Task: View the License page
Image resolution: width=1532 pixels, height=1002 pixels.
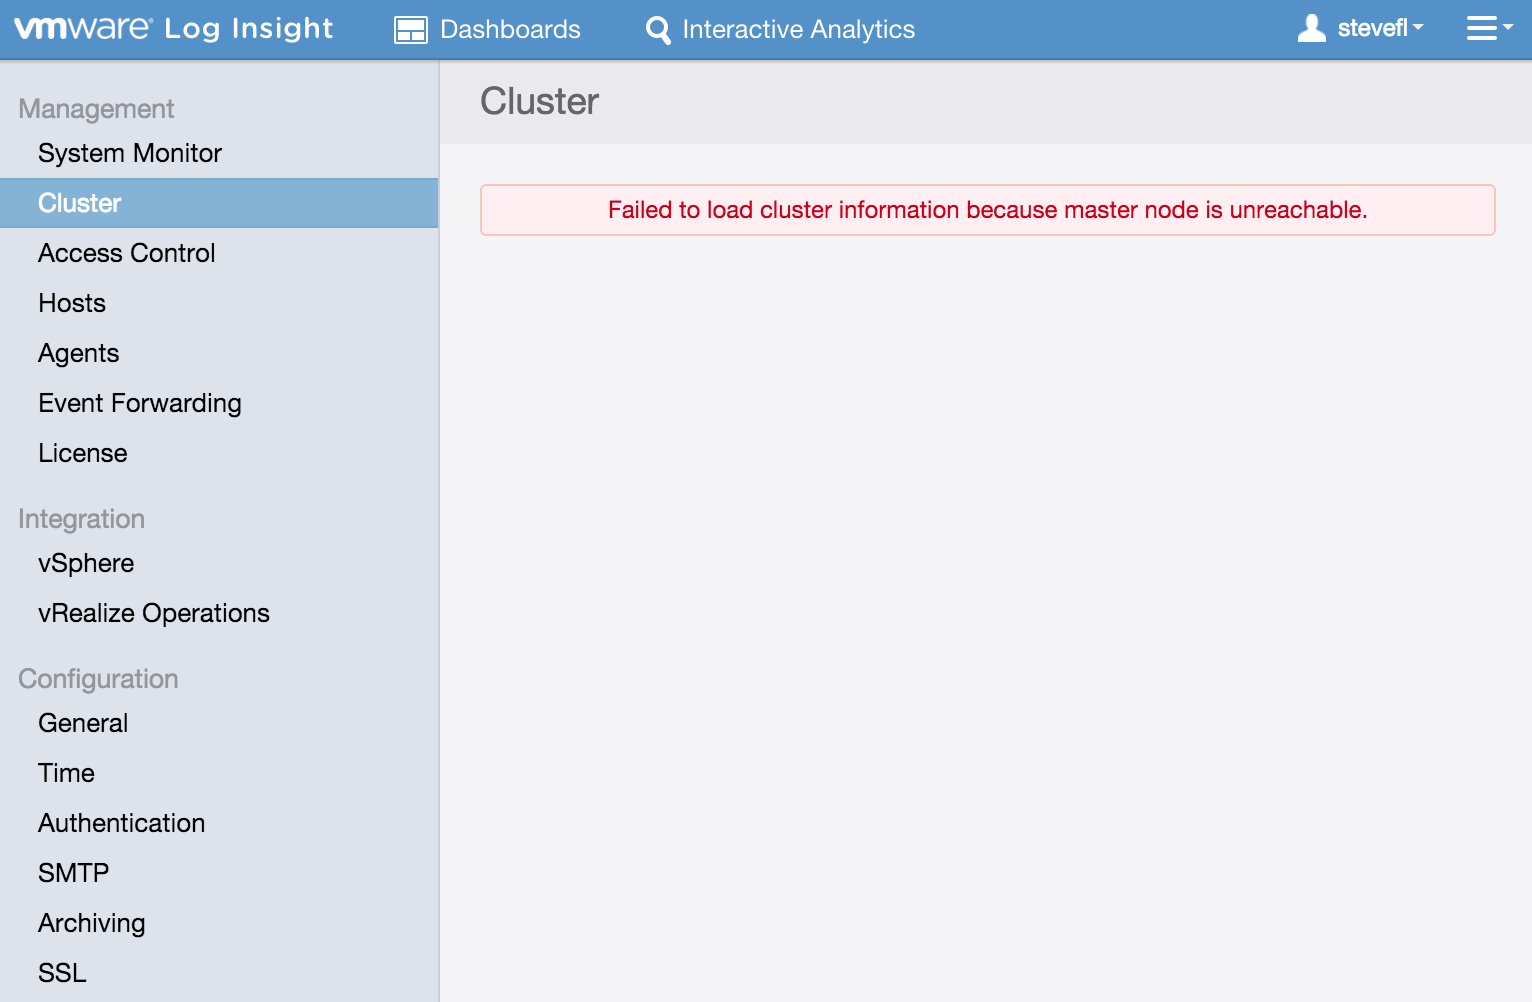Action: coord(83,453)
